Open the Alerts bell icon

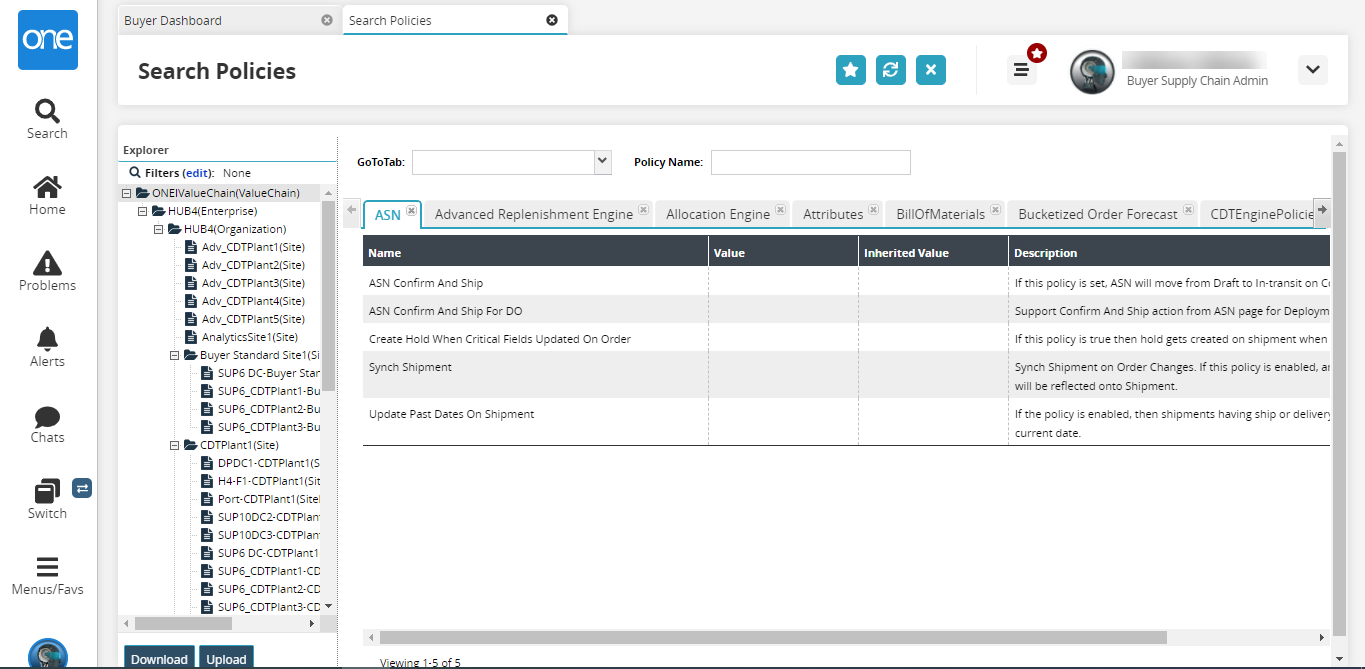47,339
